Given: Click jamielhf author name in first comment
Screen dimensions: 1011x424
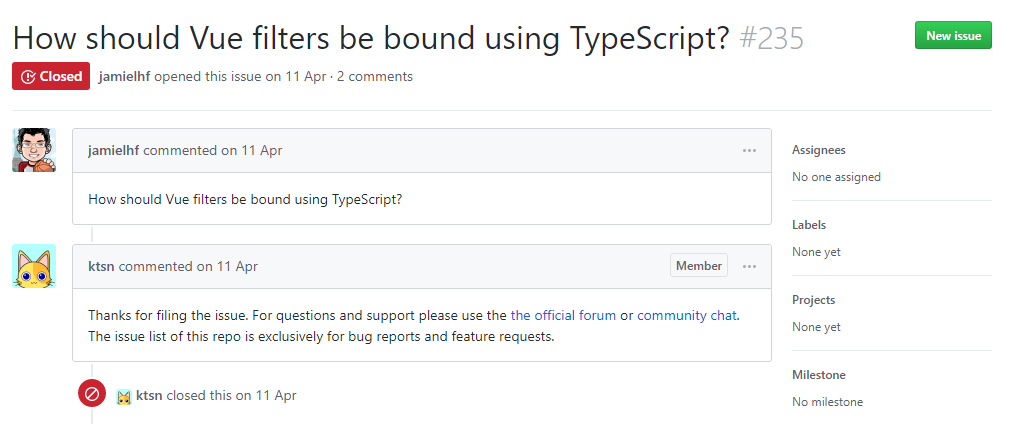Looking at the screenshot, I should point(114,150).
